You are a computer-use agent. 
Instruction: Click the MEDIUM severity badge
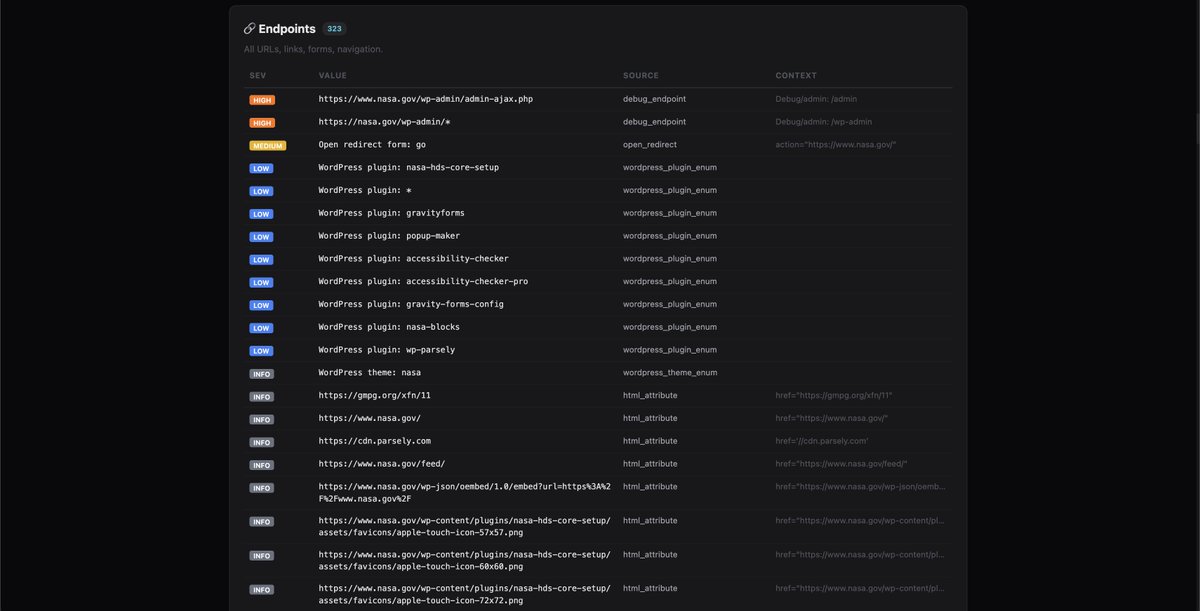click(268, 146)
